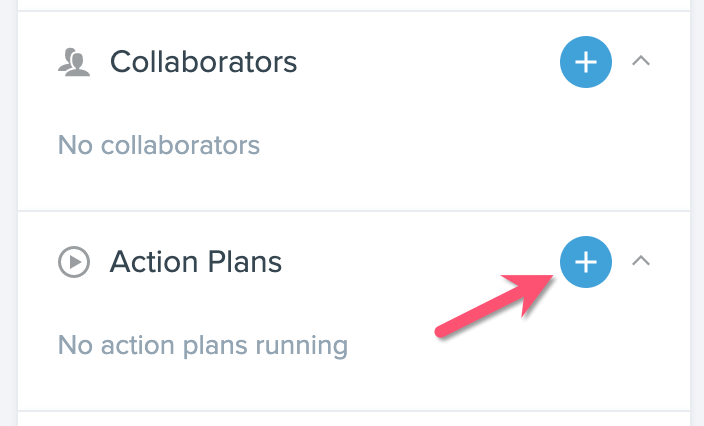Click the partially visible panel above Collaborators
704x426 pixels.
pos(354,4)
